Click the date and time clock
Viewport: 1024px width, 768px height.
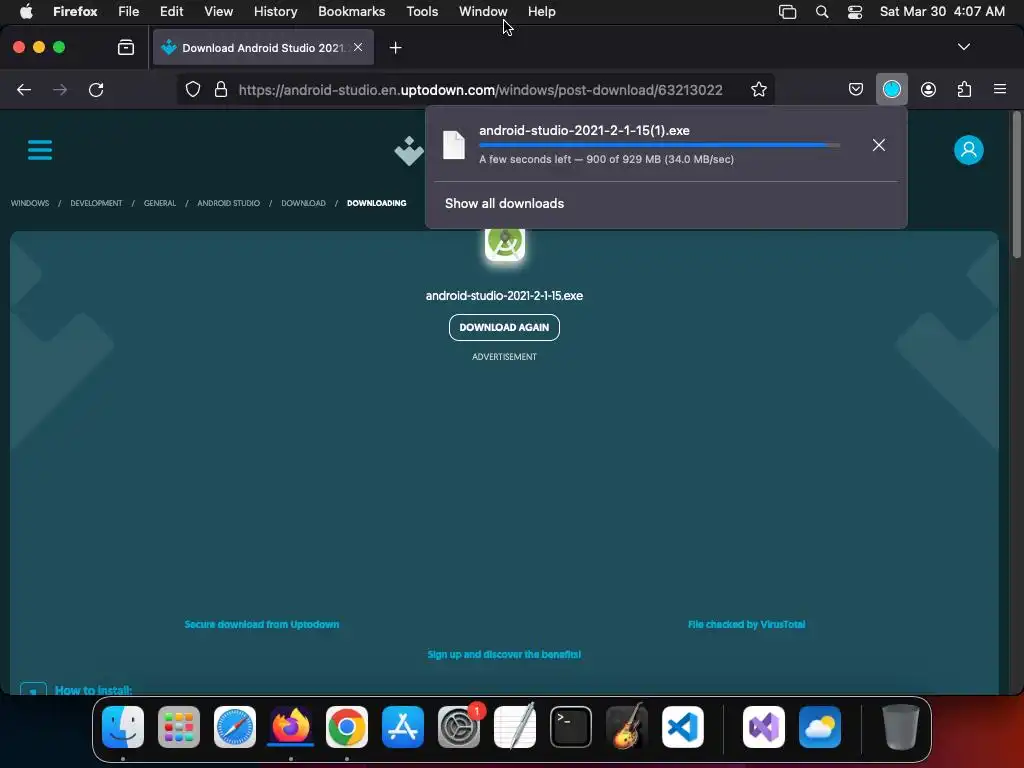click(x=942, y=12)
